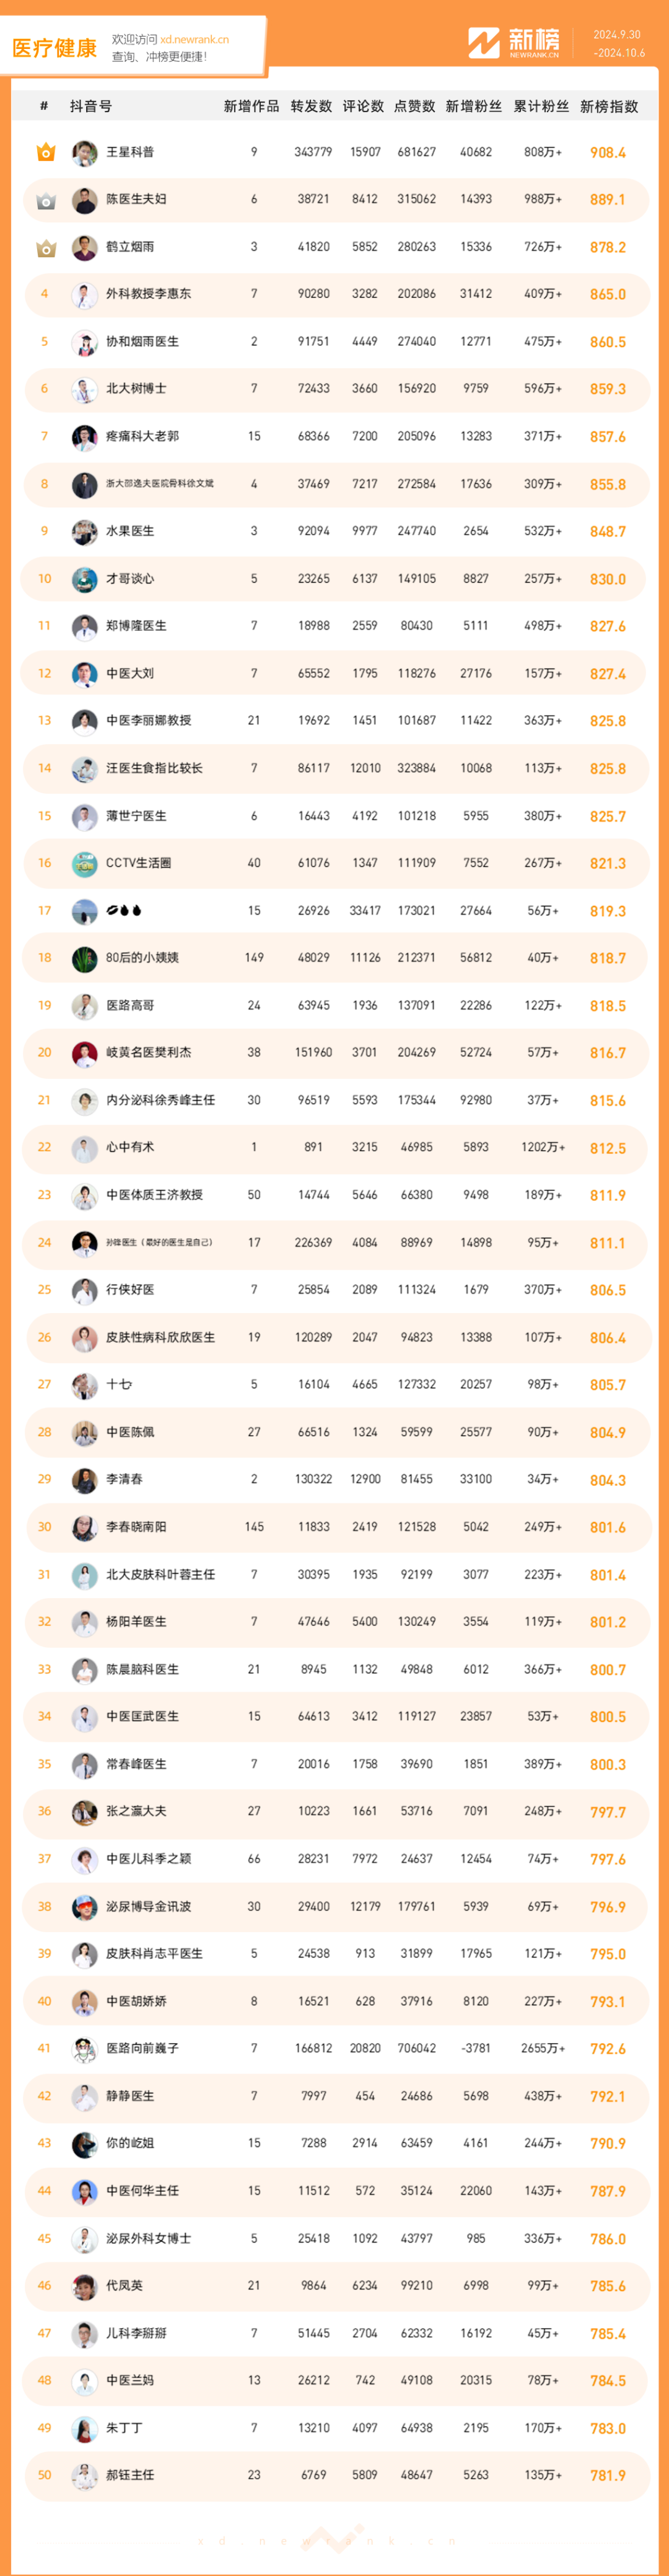Screen dimensions: 669x2576
Task: Open the CCTV生活圈 avatar icon
Action: click(x=84, y=863)
